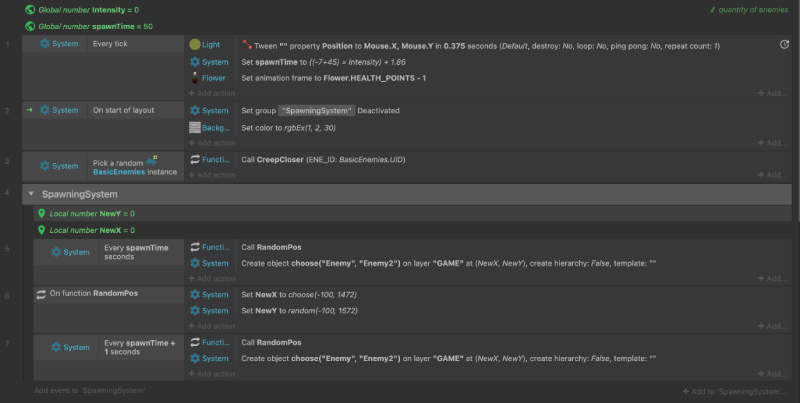Click the Functions icon next to Call CreepCloser
This screenshot has width=800, height=403.
(x=195, y=159)
